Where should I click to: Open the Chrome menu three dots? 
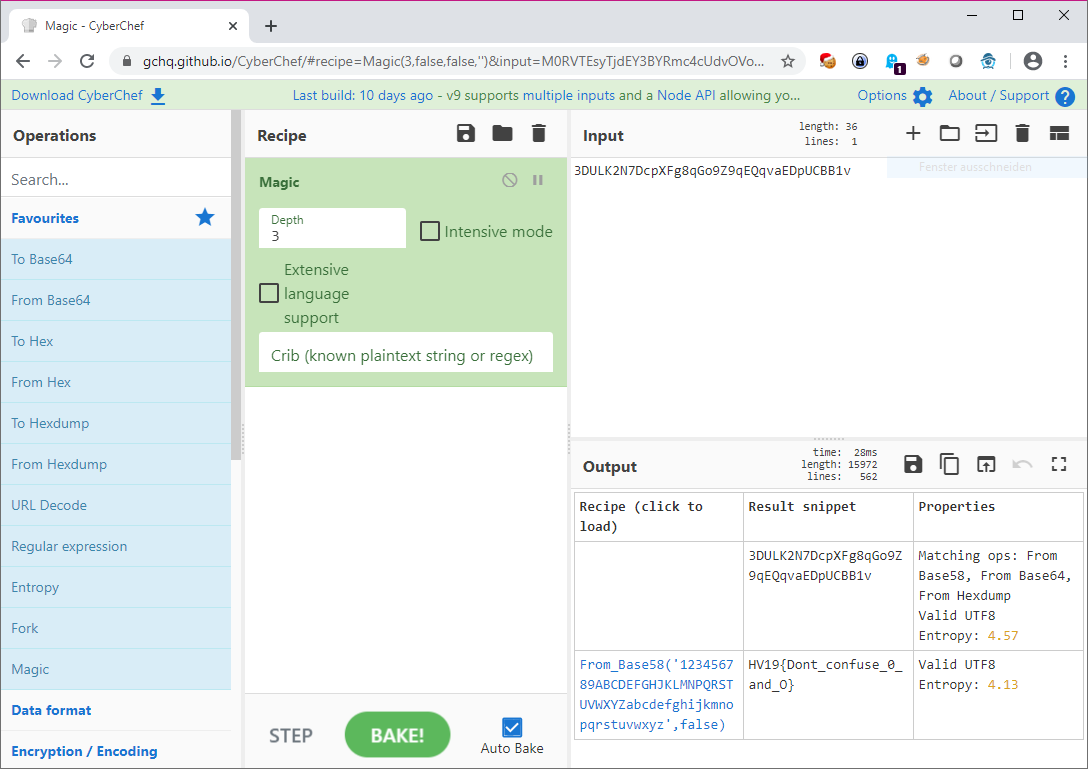1065,61
